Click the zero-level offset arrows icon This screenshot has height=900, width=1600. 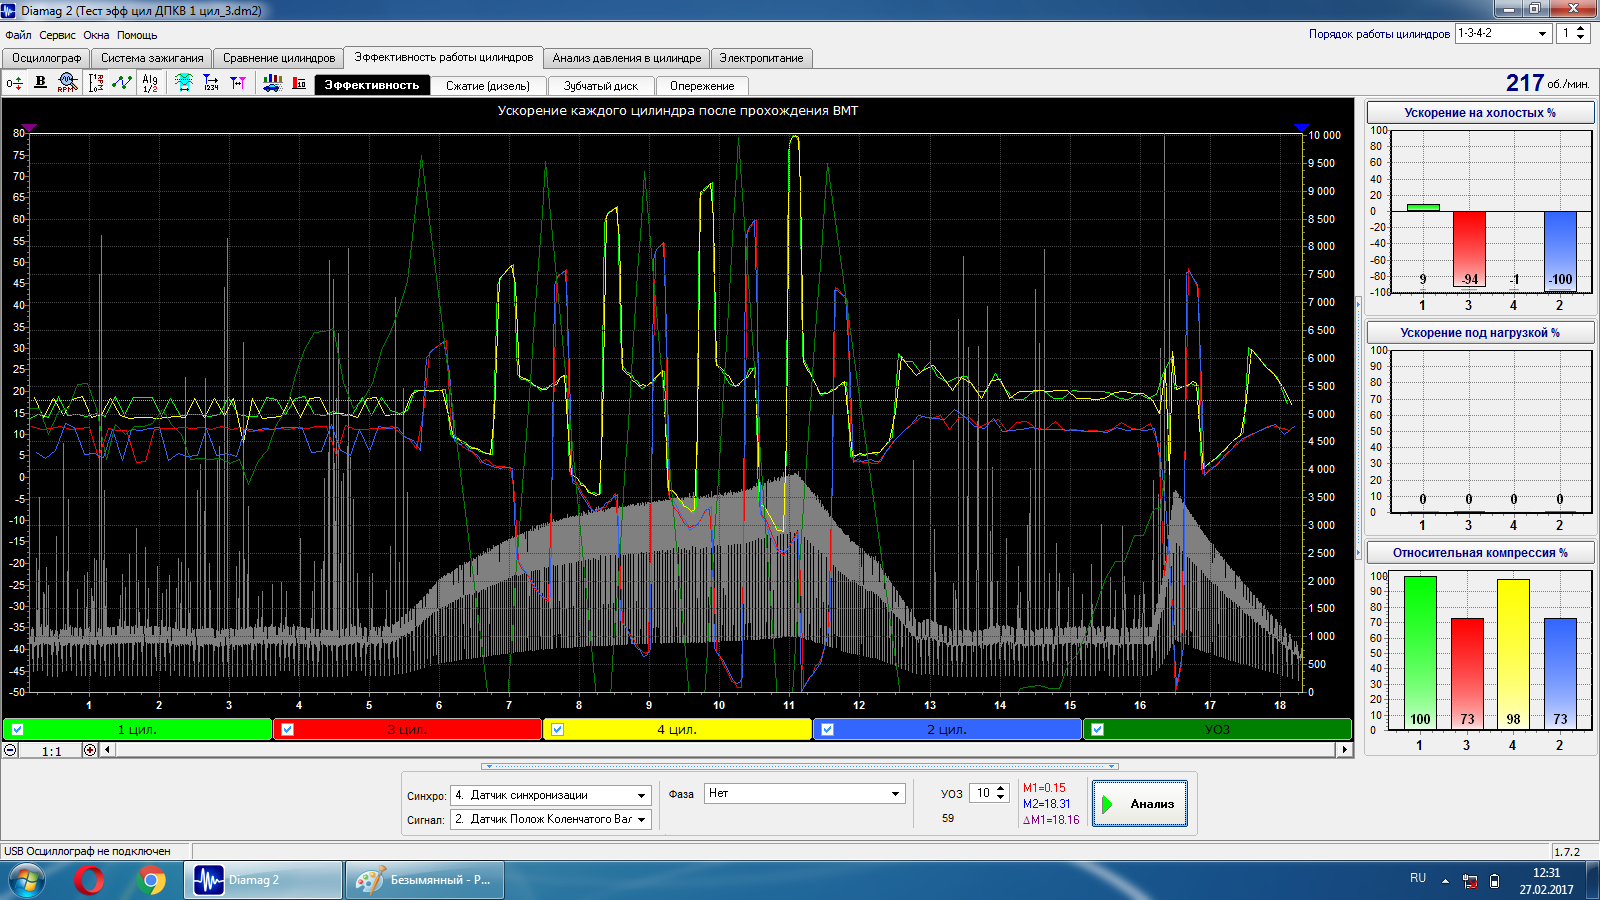(15, 83)
